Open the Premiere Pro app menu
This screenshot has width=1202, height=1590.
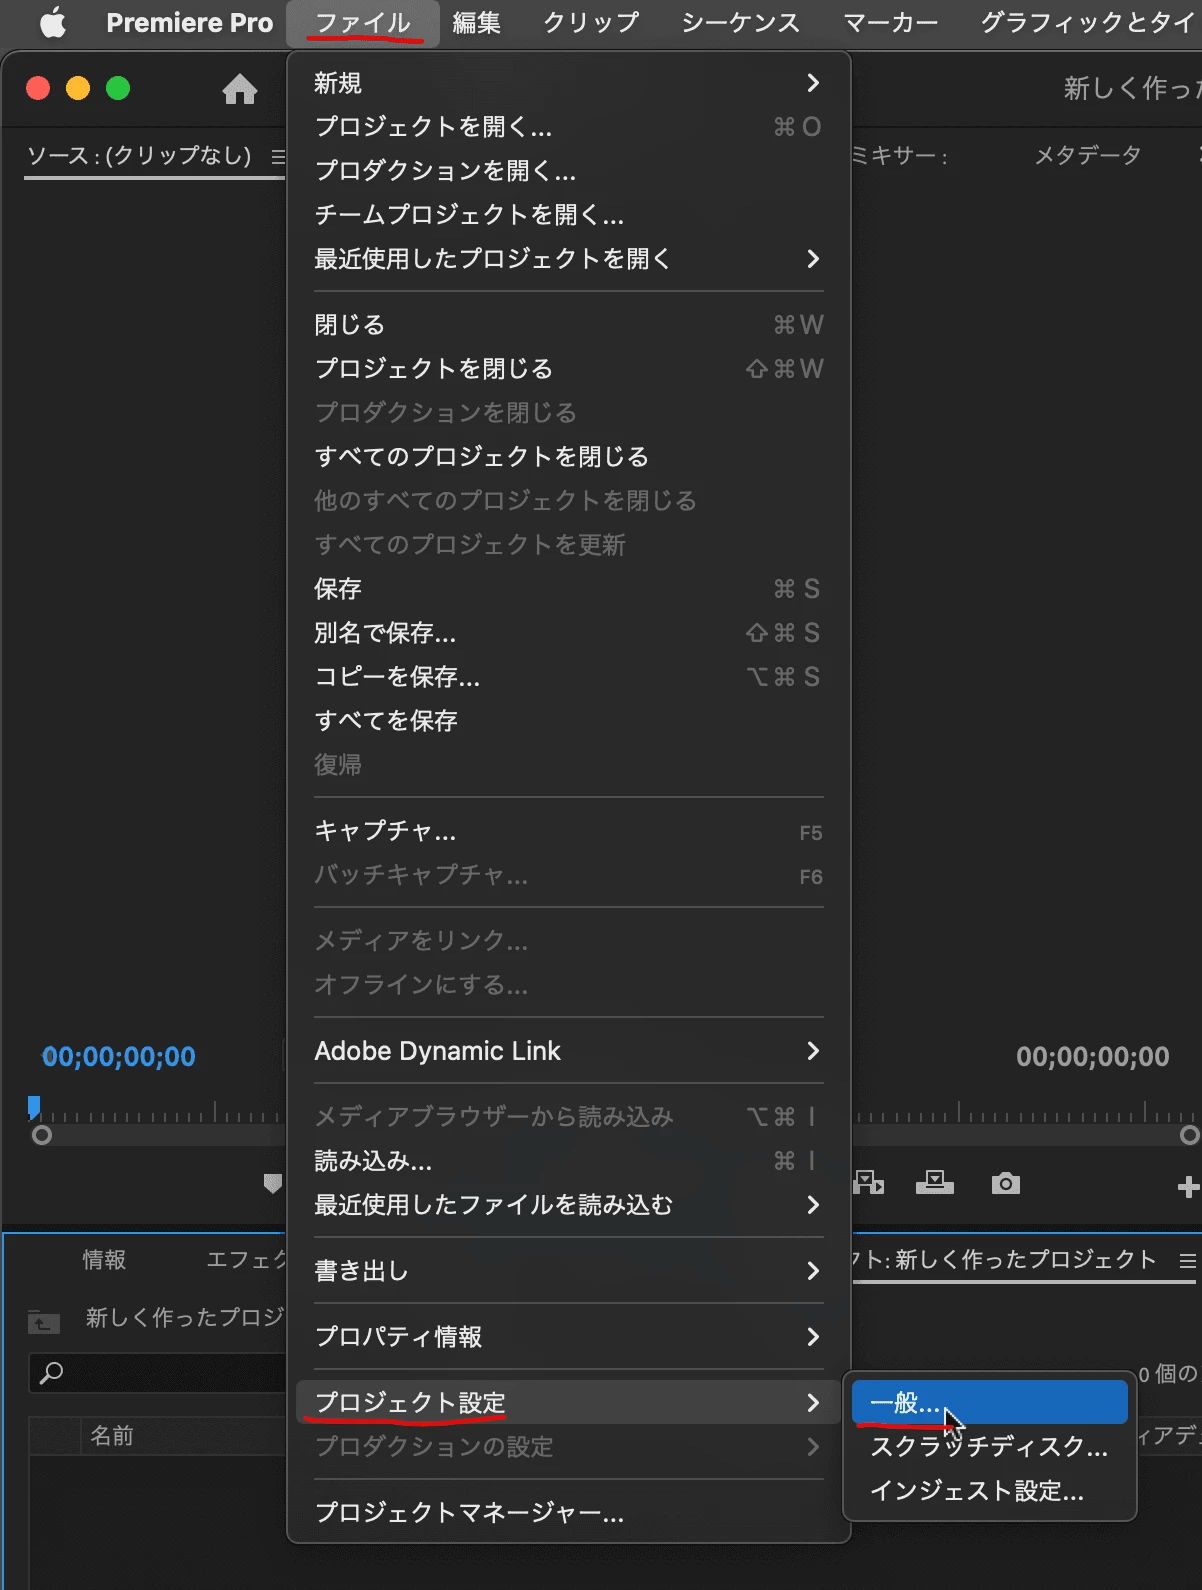click(190, 22)
